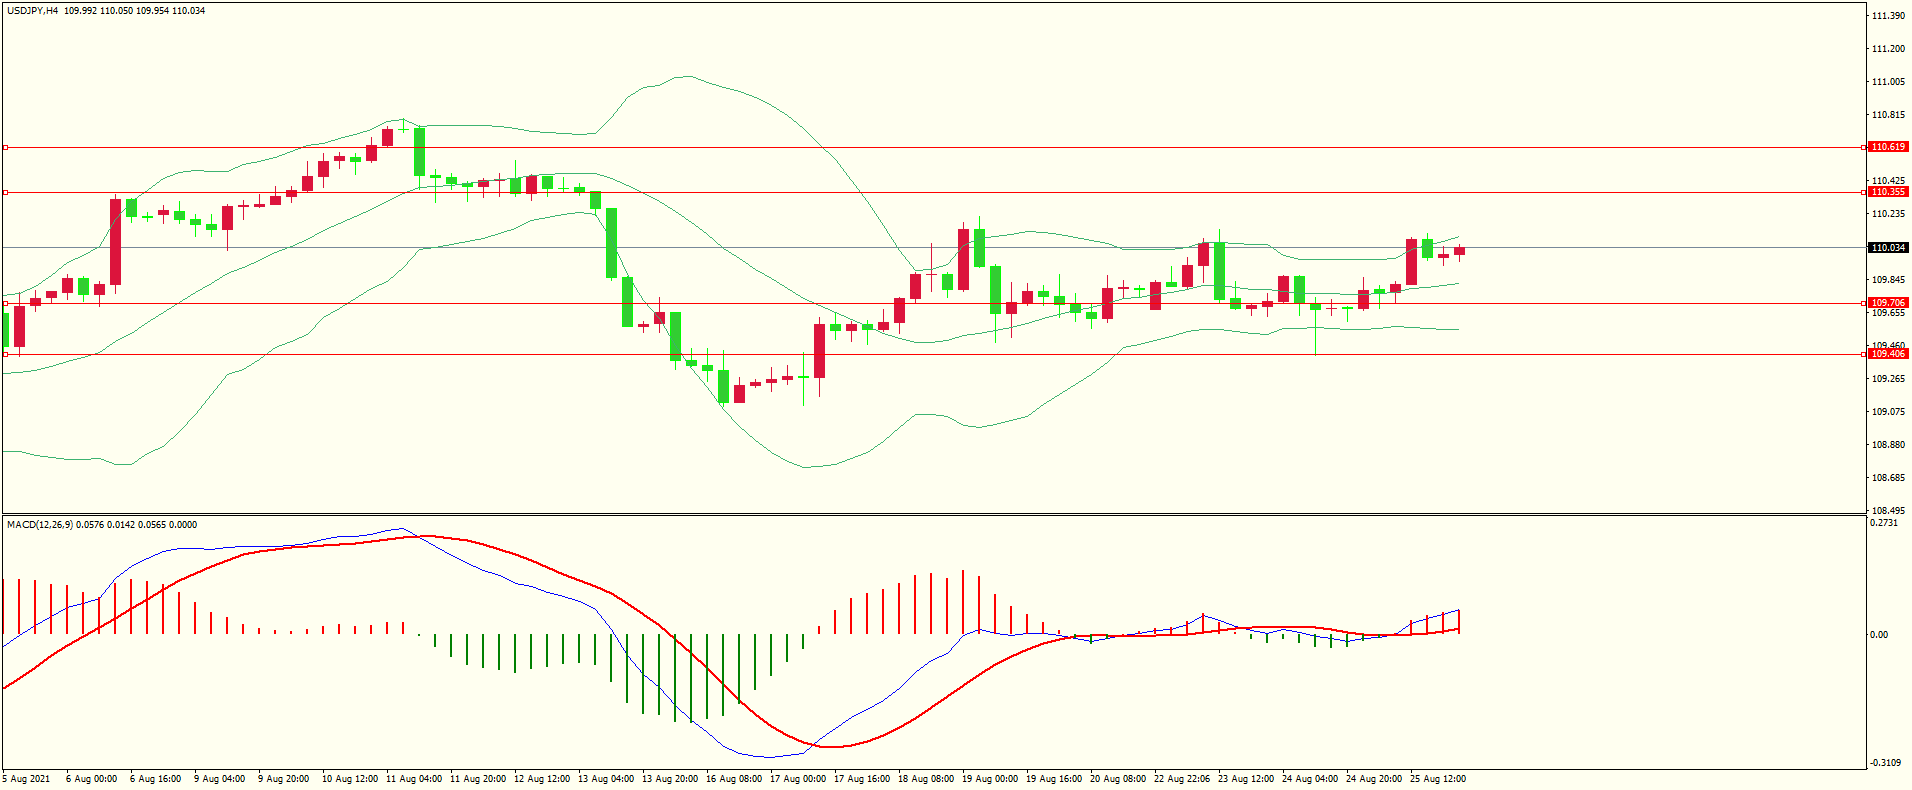Screen dimensions: 1912x790
Task: Select the red 109.406 price level label
Action: pos(1888,354)
